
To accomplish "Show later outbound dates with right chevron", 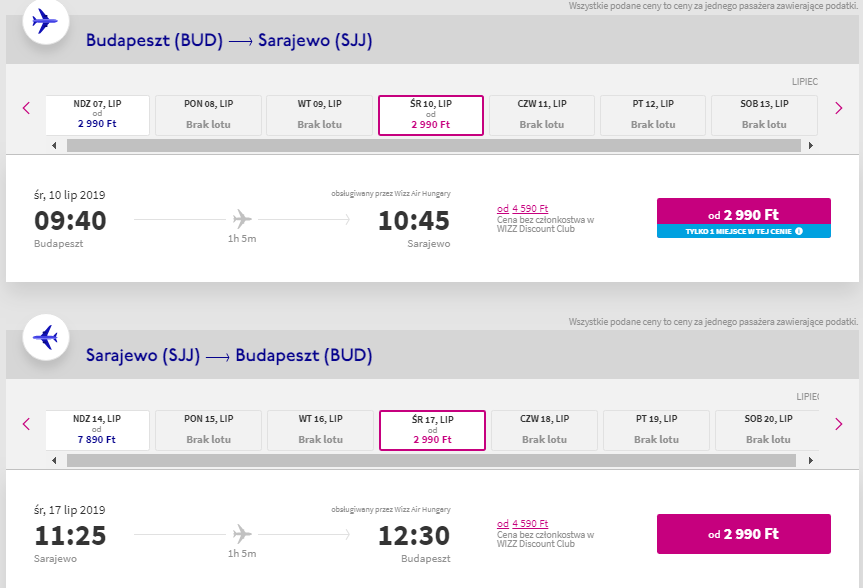I will point(838,108).
